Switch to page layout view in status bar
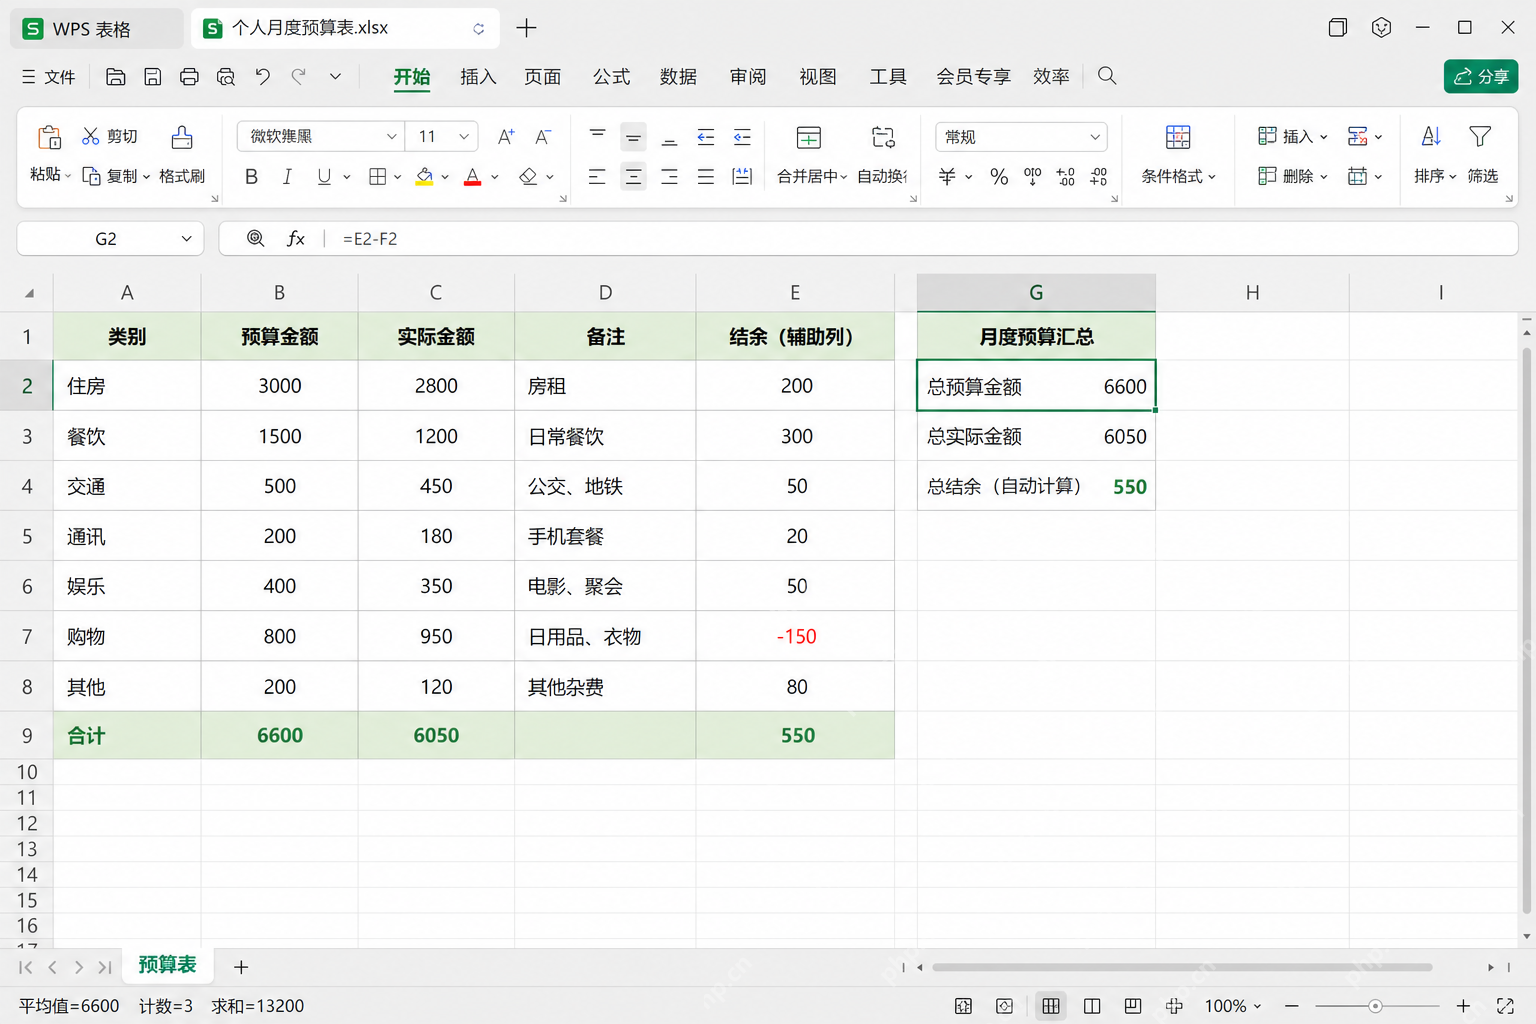1536x1024 pixels. pyautogui.click(x=1092, y=1006)
